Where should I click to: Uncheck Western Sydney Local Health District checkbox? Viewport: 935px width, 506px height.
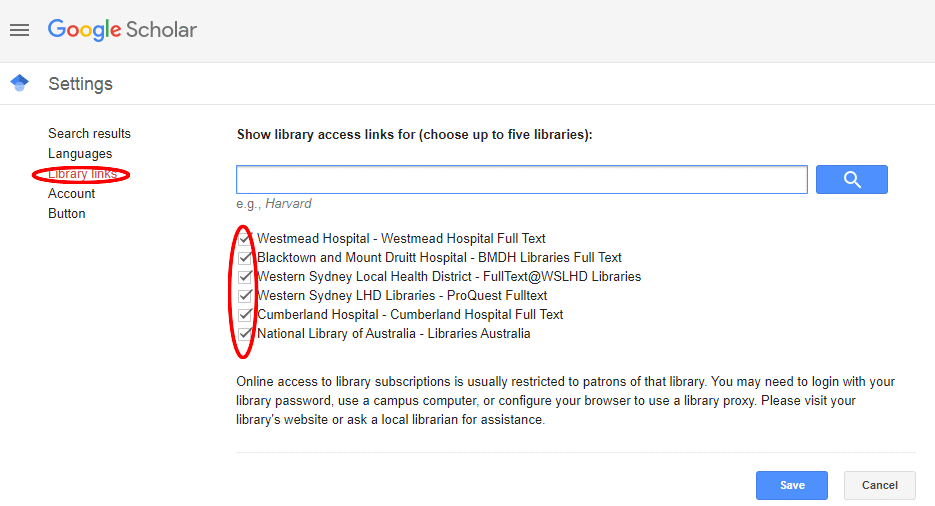tap(245, 277)
